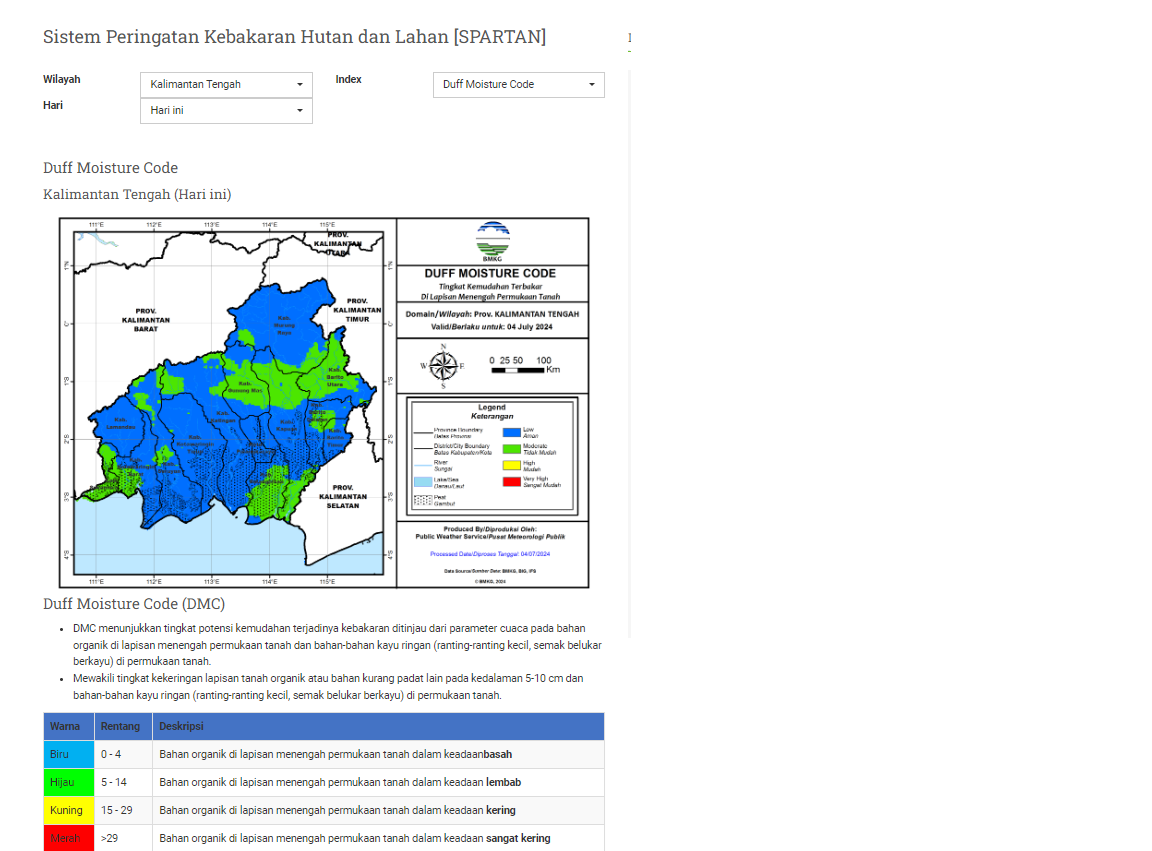This screenshot has height=851, width=1152.
Task: Click the Wilayah label
Action: coord(62,79)
